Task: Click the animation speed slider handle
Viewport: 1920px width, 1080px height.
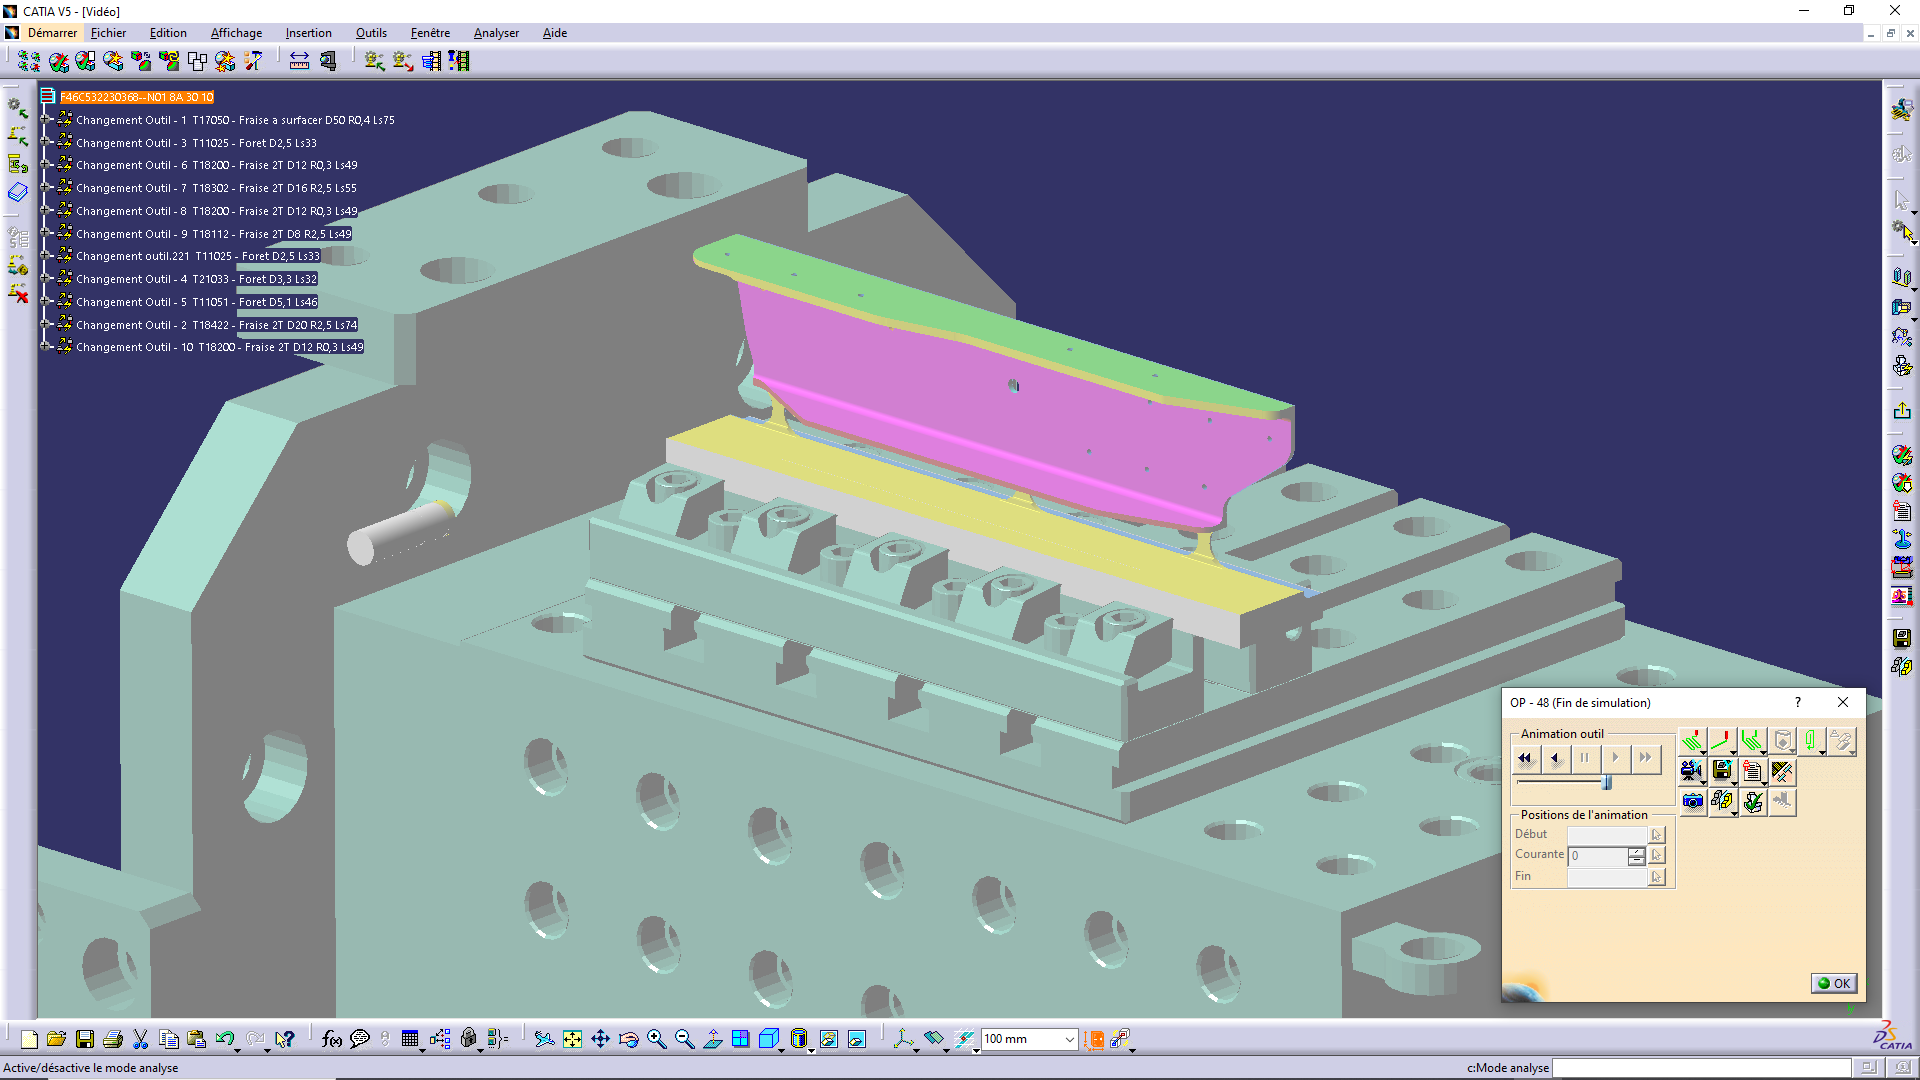Action: [1606, 782]
